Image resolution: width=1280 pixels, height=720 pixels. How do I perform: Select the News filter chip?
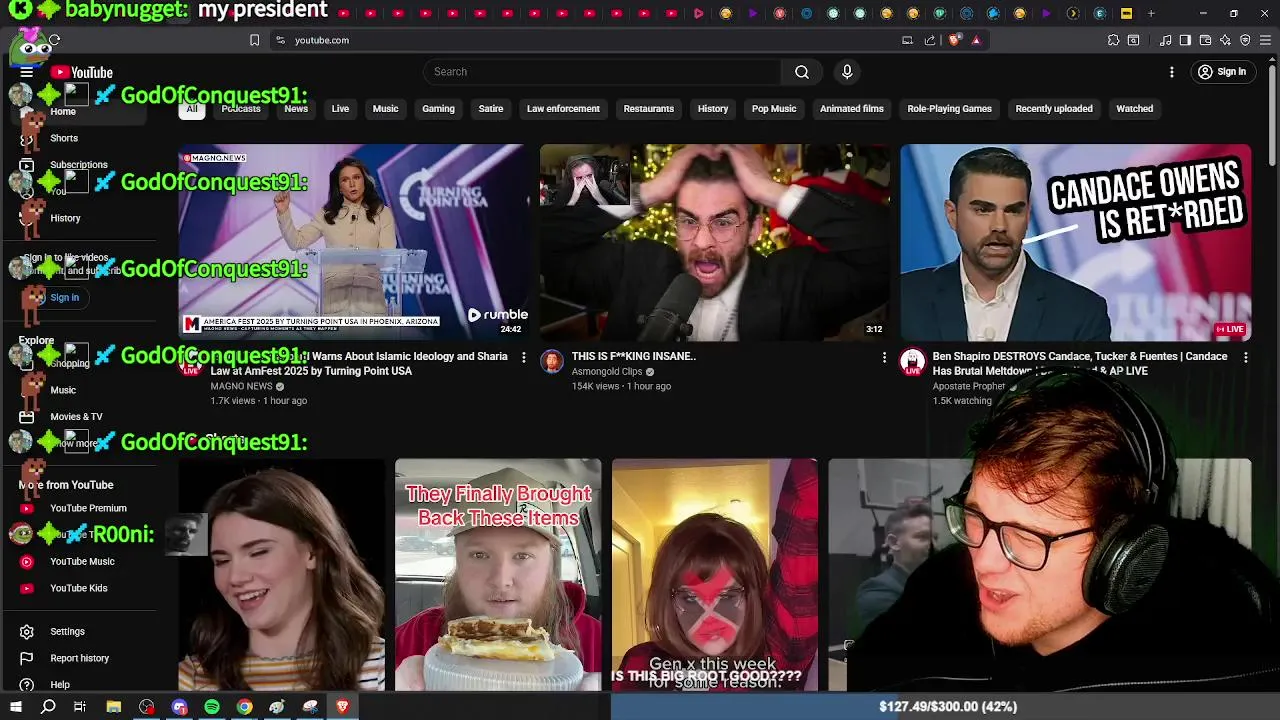click(x=296, y=109)
